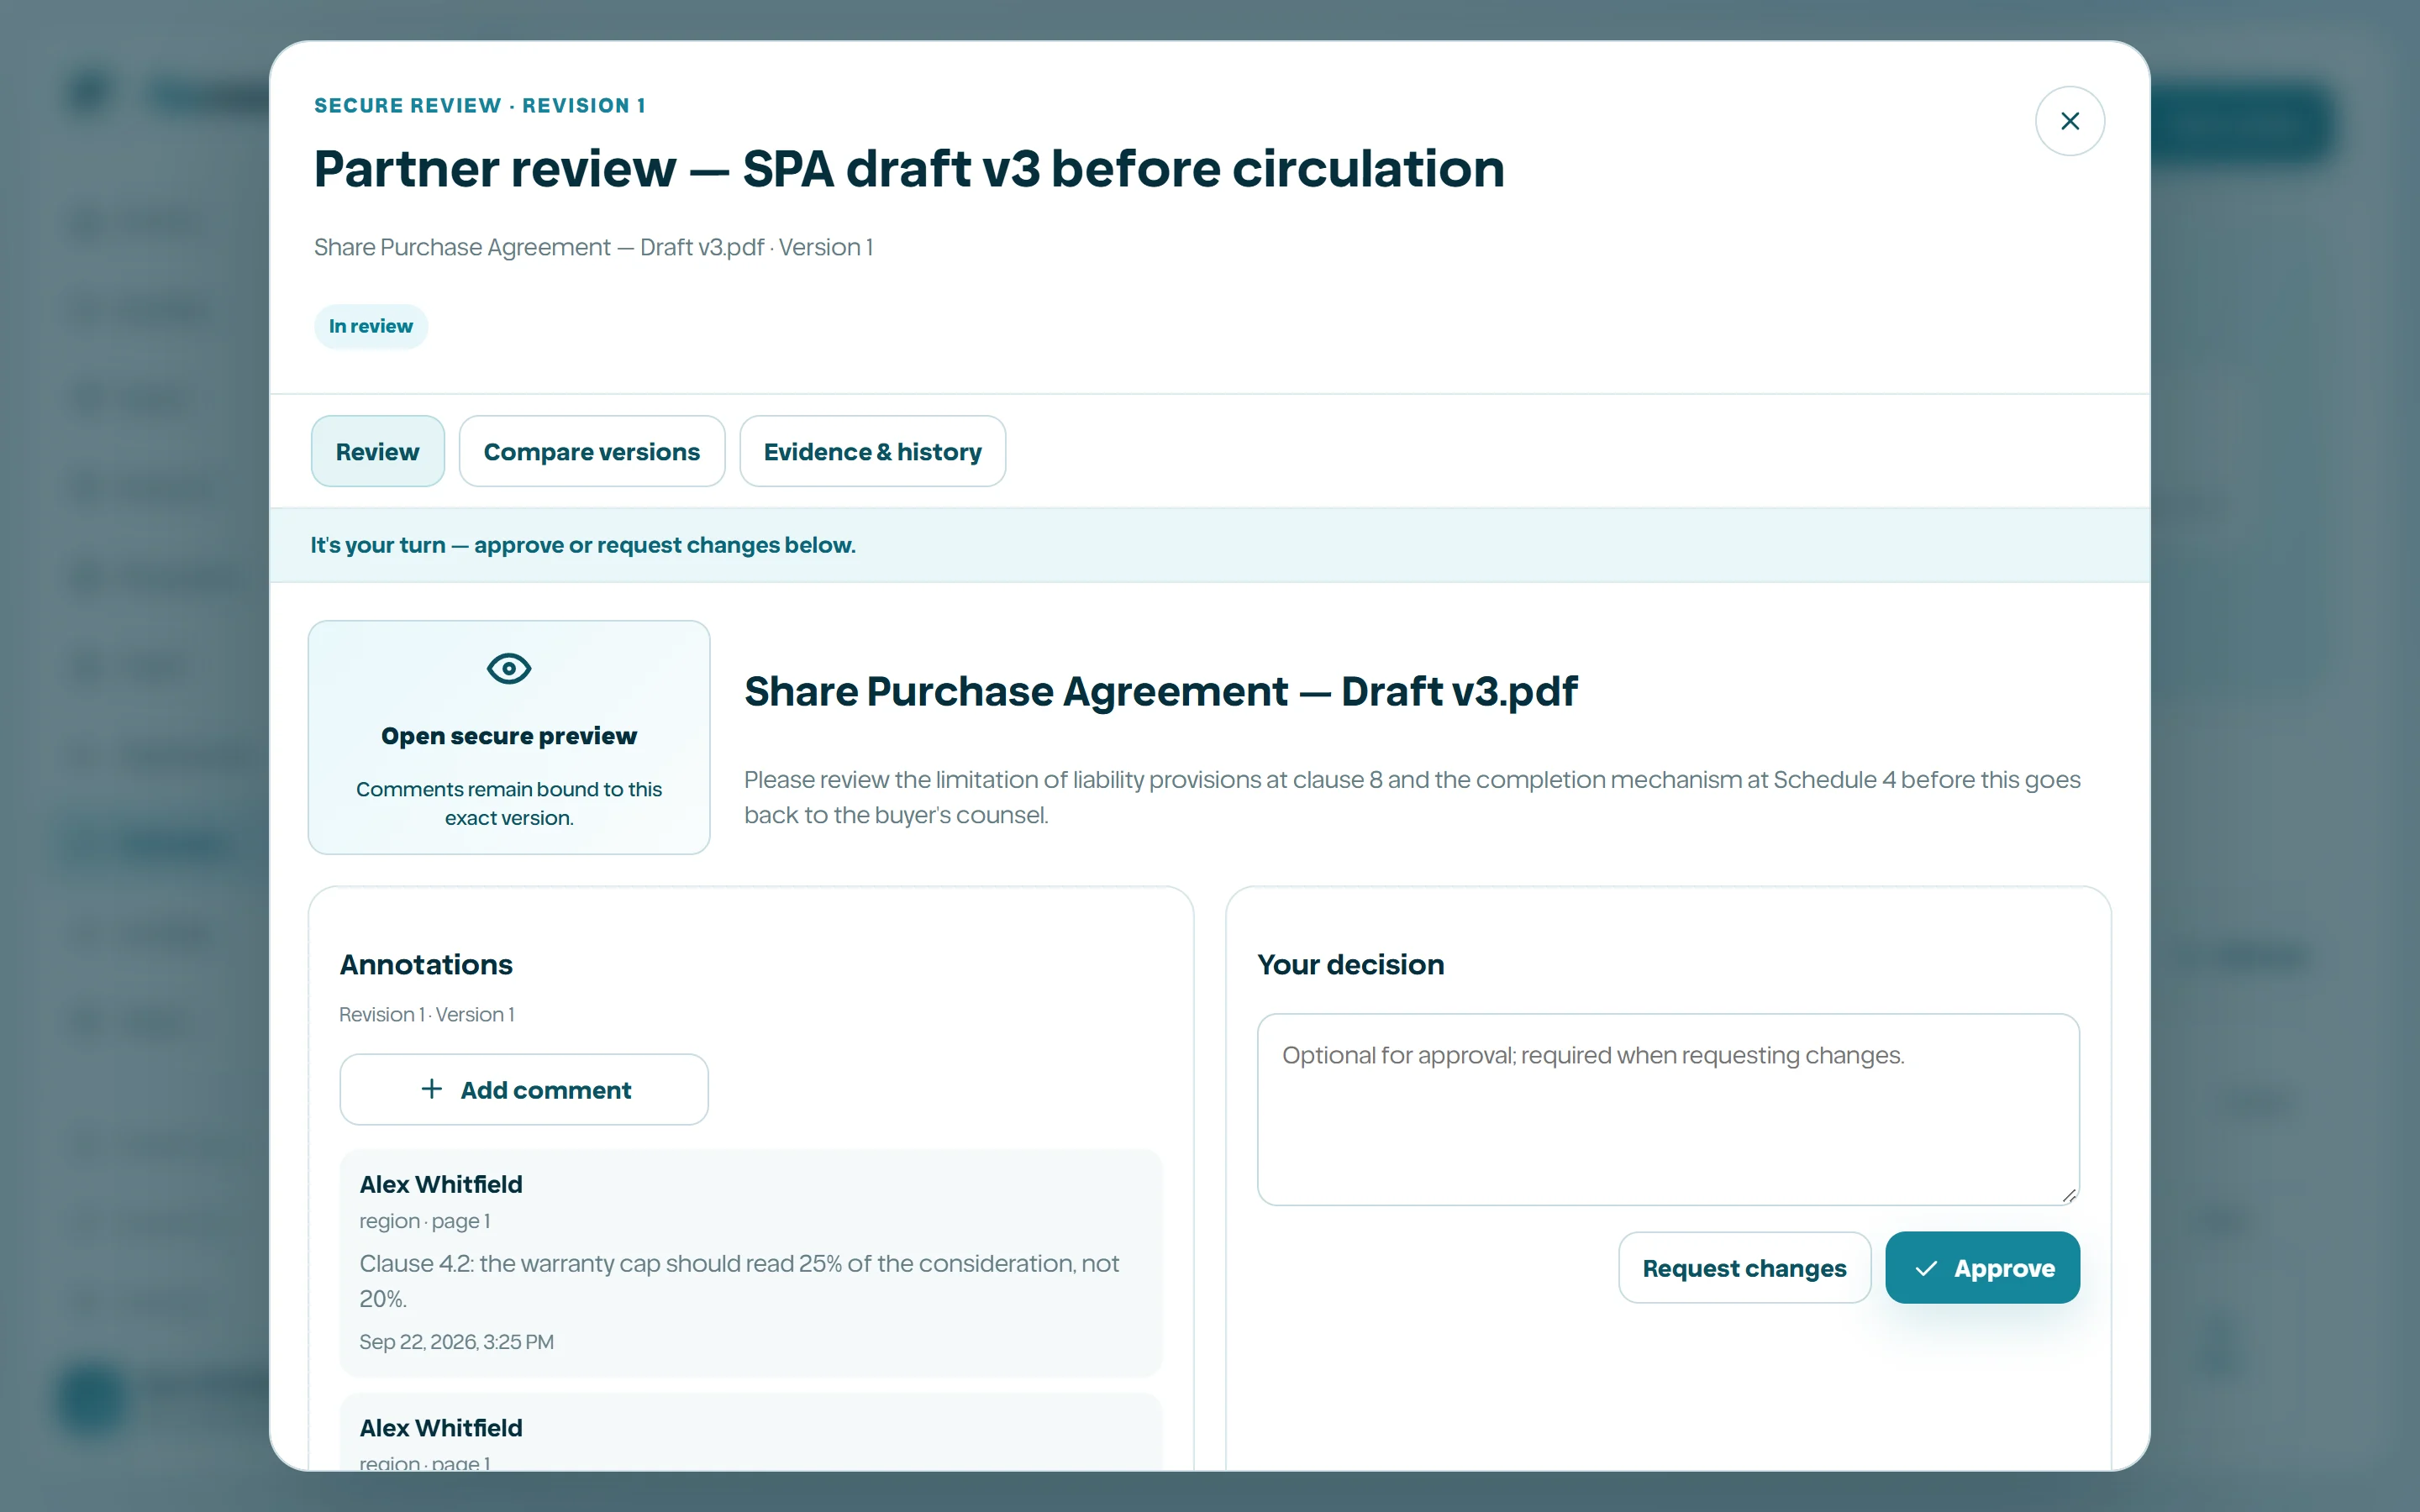
Task: Click the limitation of liability review instructions
Action: click(1412, 797)
